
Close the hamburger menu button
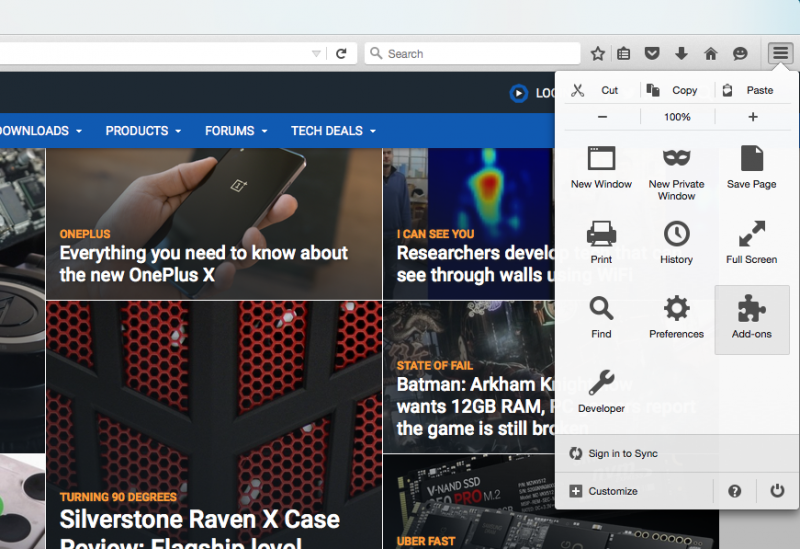point(780,54)
